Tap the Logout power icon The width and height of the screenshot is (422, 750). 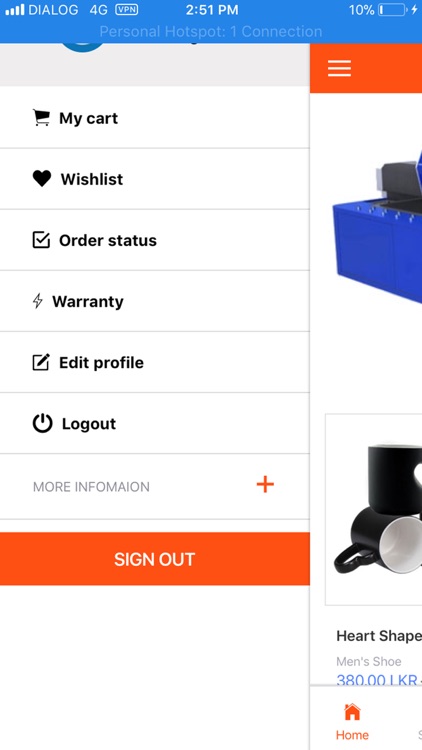[x=42, y=423]
